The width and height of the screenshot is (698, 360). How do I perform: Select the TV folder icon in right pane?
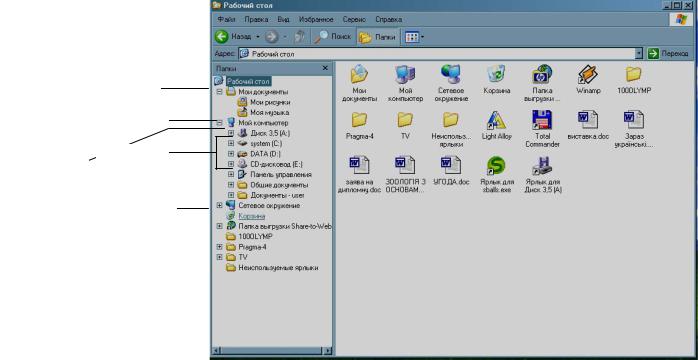[x=405, y=120]
